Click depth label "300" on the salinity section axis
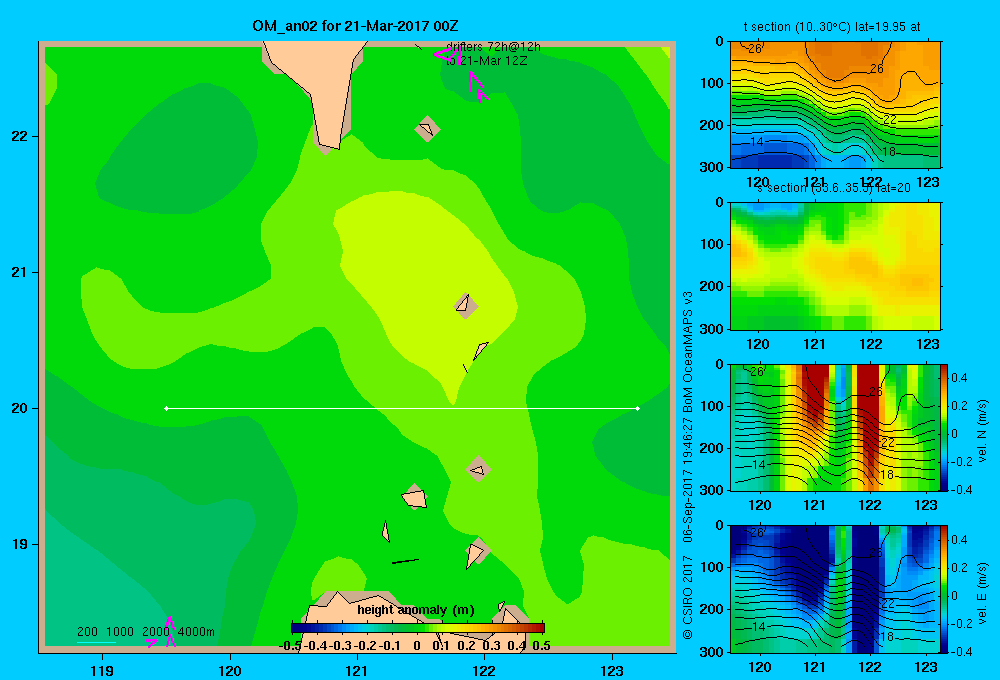Image resolution: width=1000 pixels, height=680 pixels. click(712, 329)
